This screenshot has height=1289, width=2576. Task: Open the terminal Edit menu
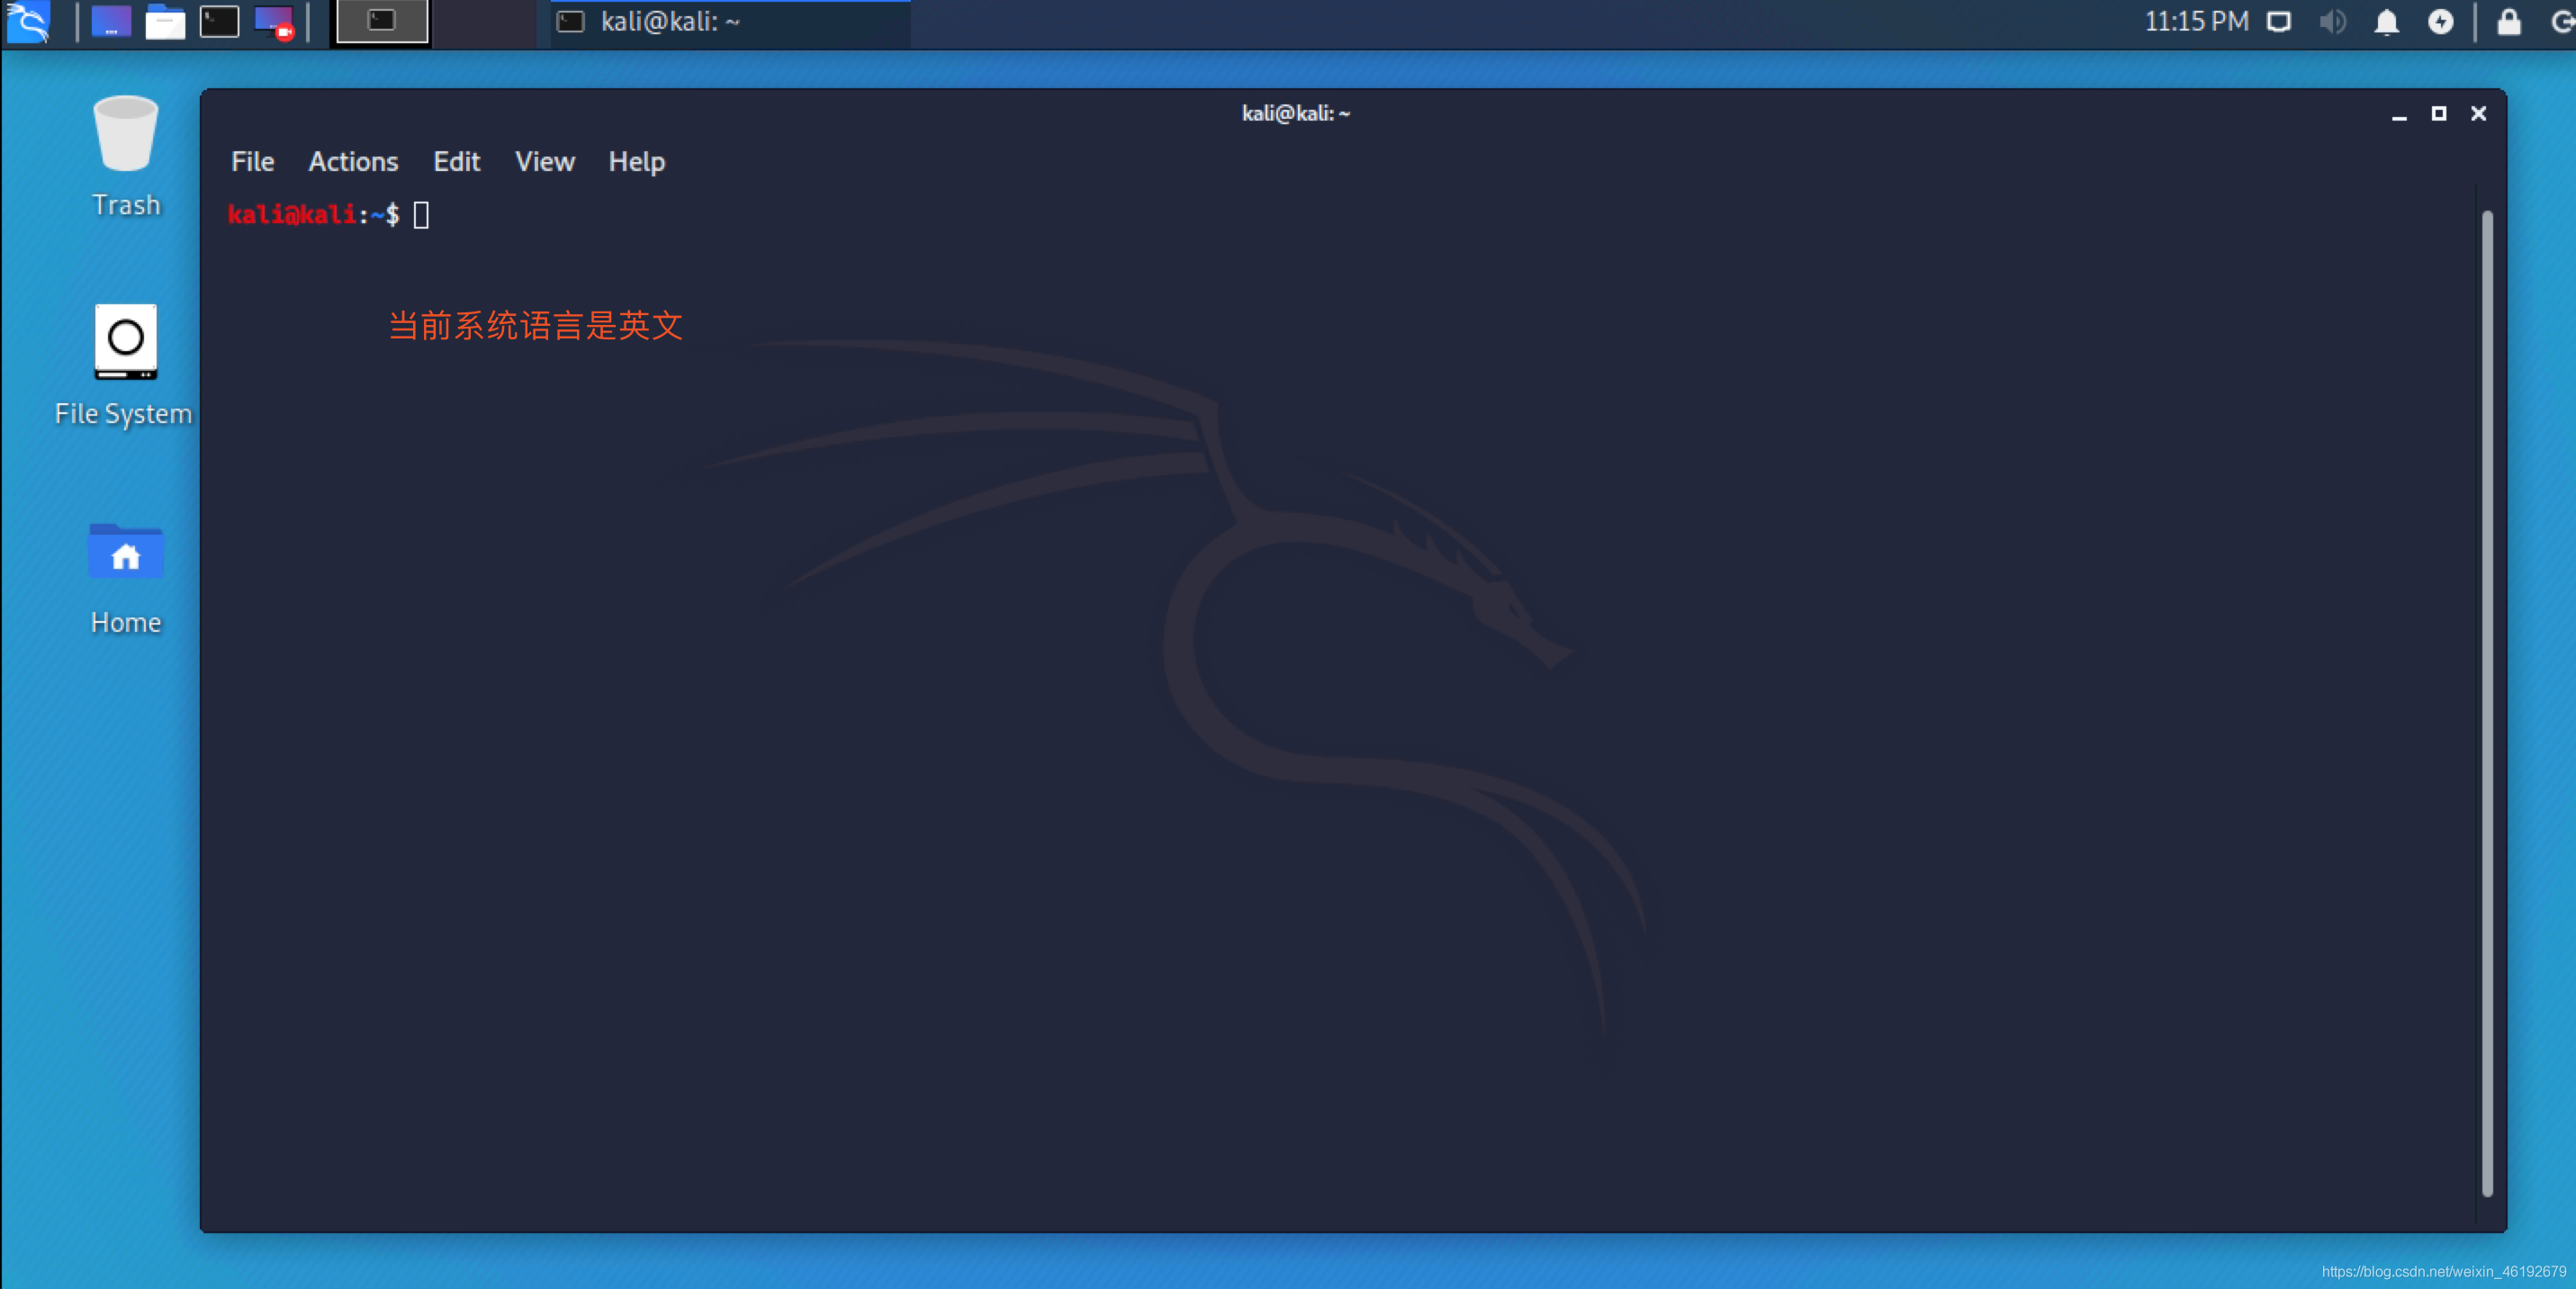pyautogui.click(x=456, y=161)
